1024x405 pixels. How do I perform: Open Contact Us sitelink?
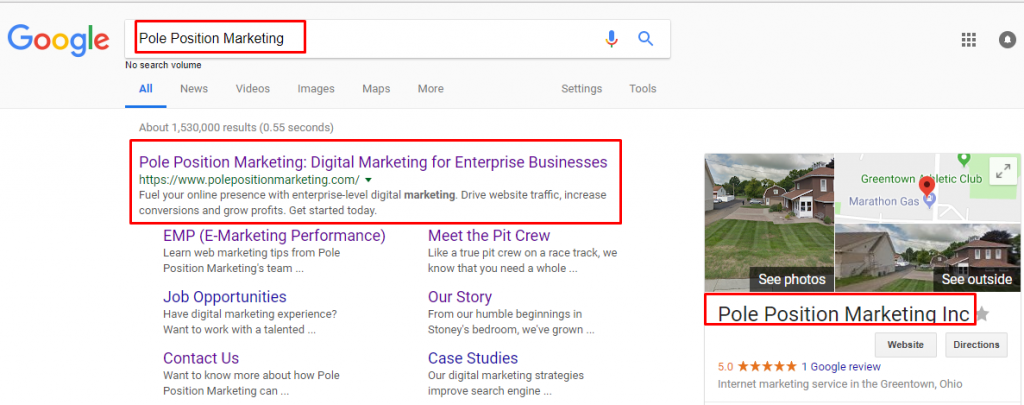tap(201, 358)
